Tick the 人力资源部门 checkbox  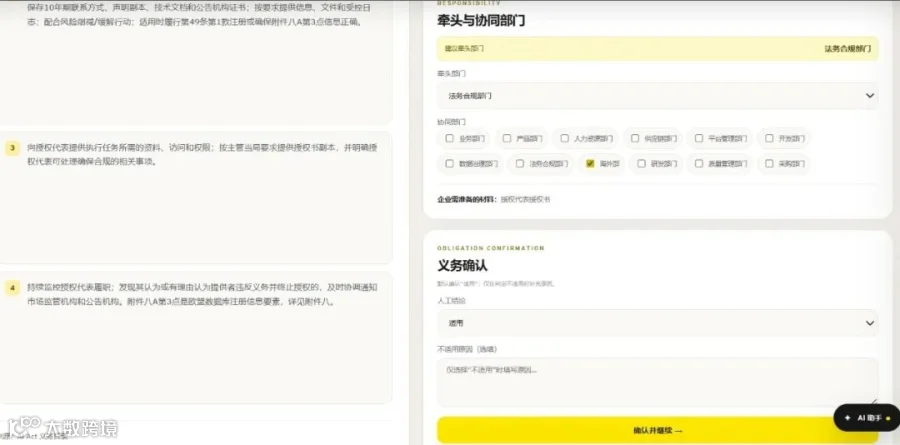[x=565, y=138]
